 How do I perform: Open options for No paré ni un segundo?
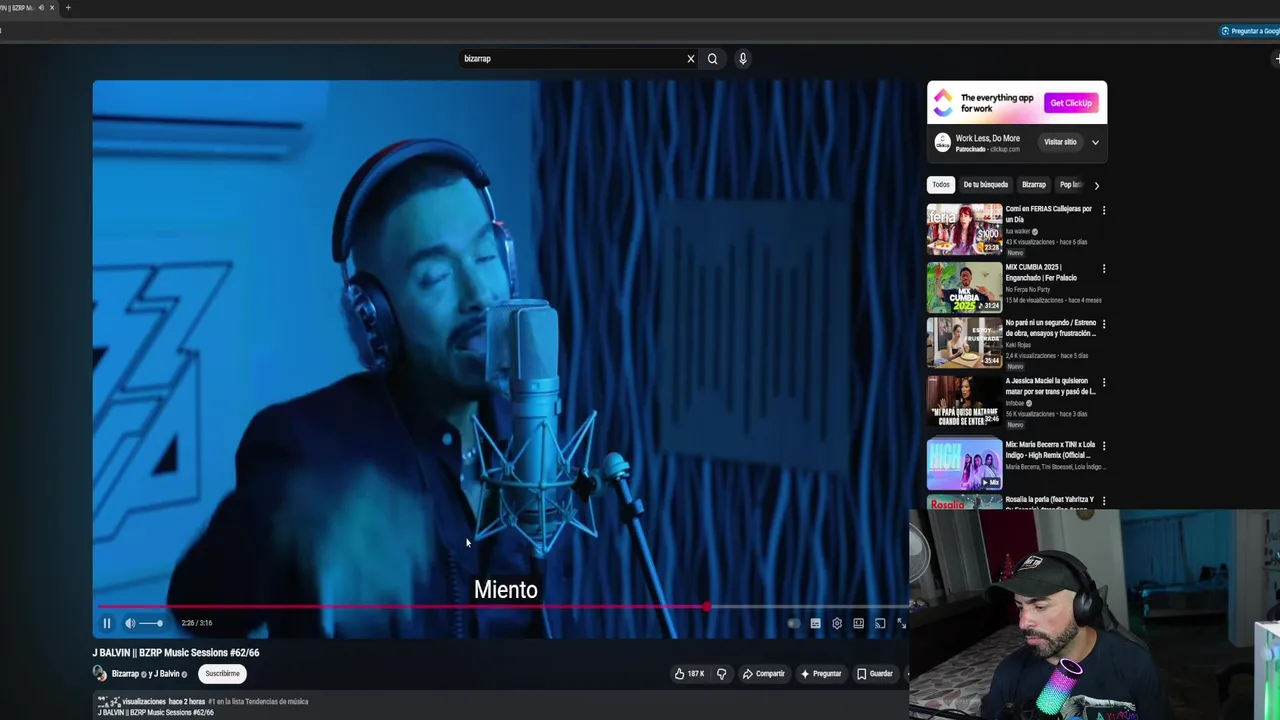(1104, 324)
